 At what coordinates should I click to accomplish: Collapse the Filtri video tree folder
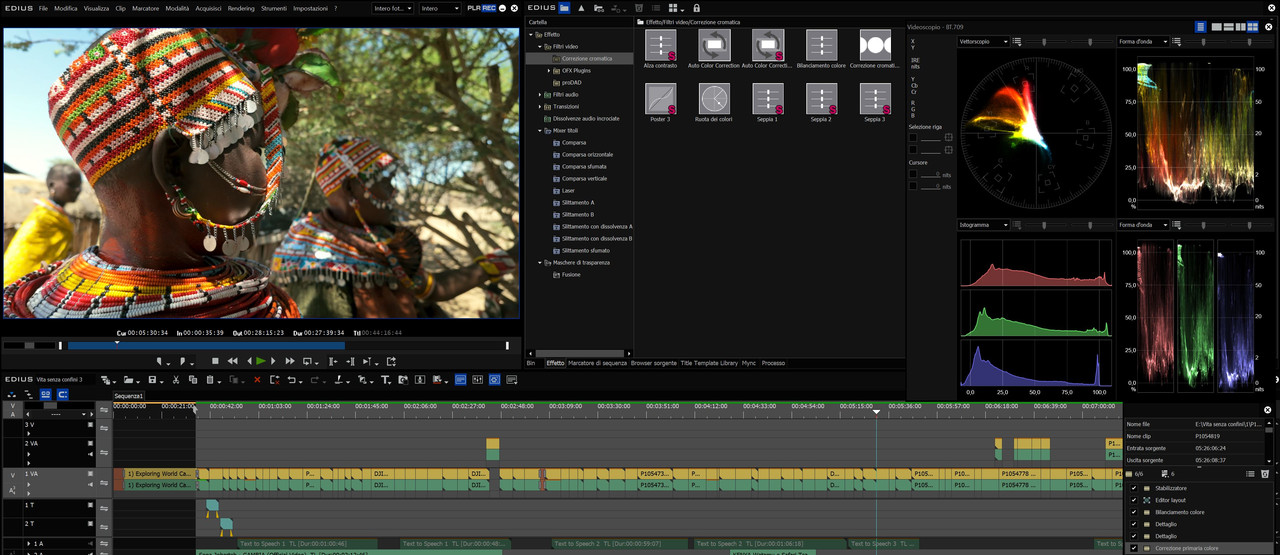coord(540,47)
